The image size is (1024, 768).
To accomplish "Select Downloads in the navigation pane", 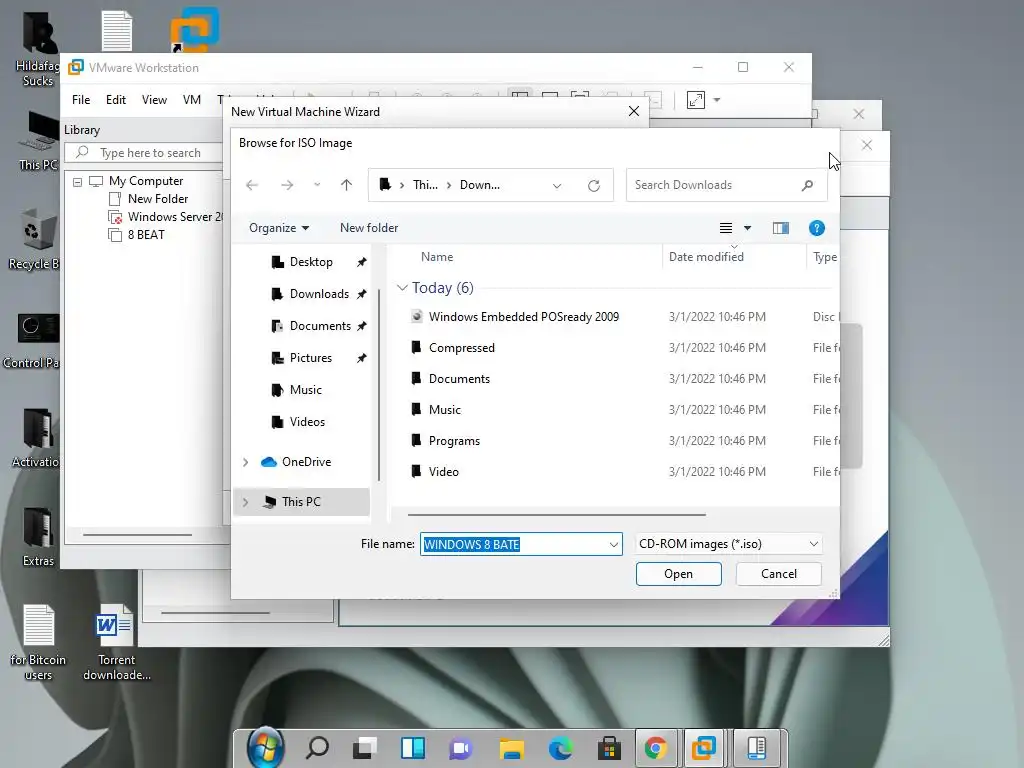I will 319,294.
